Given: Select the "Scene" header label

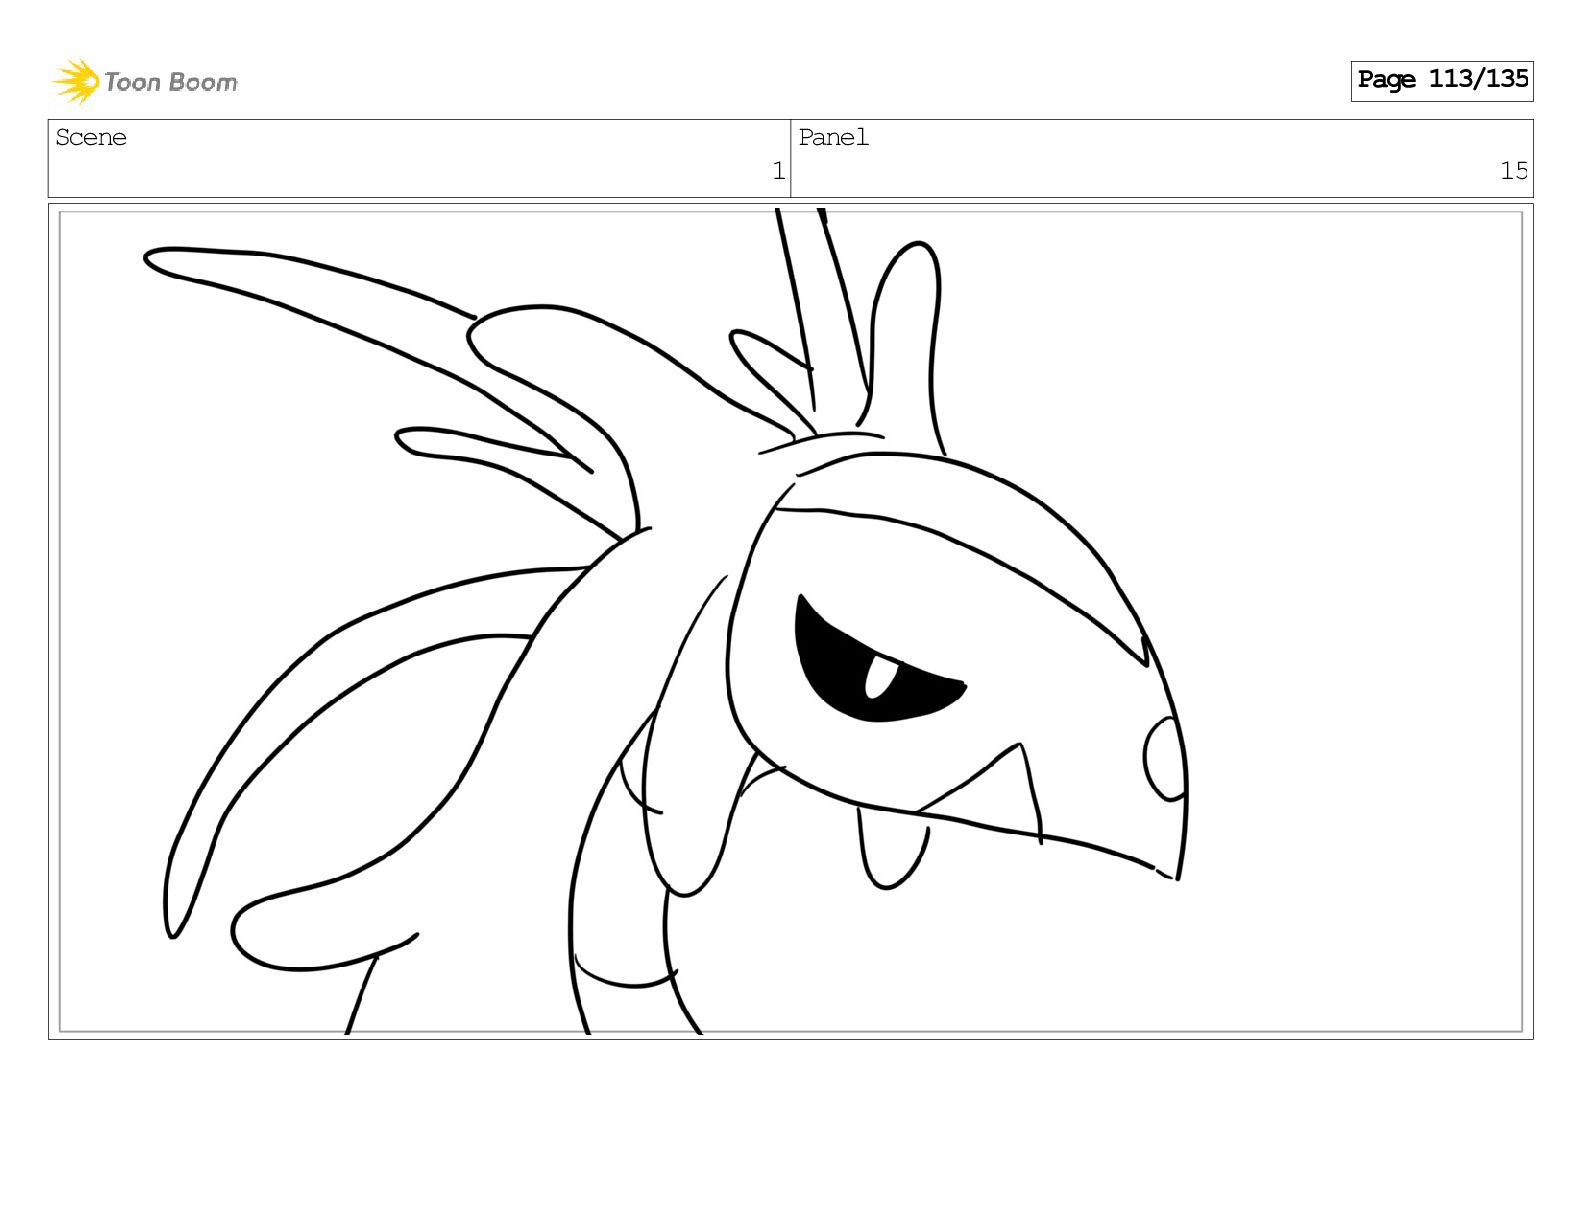Looking at the screenshot, I should (x=91, y=138).
